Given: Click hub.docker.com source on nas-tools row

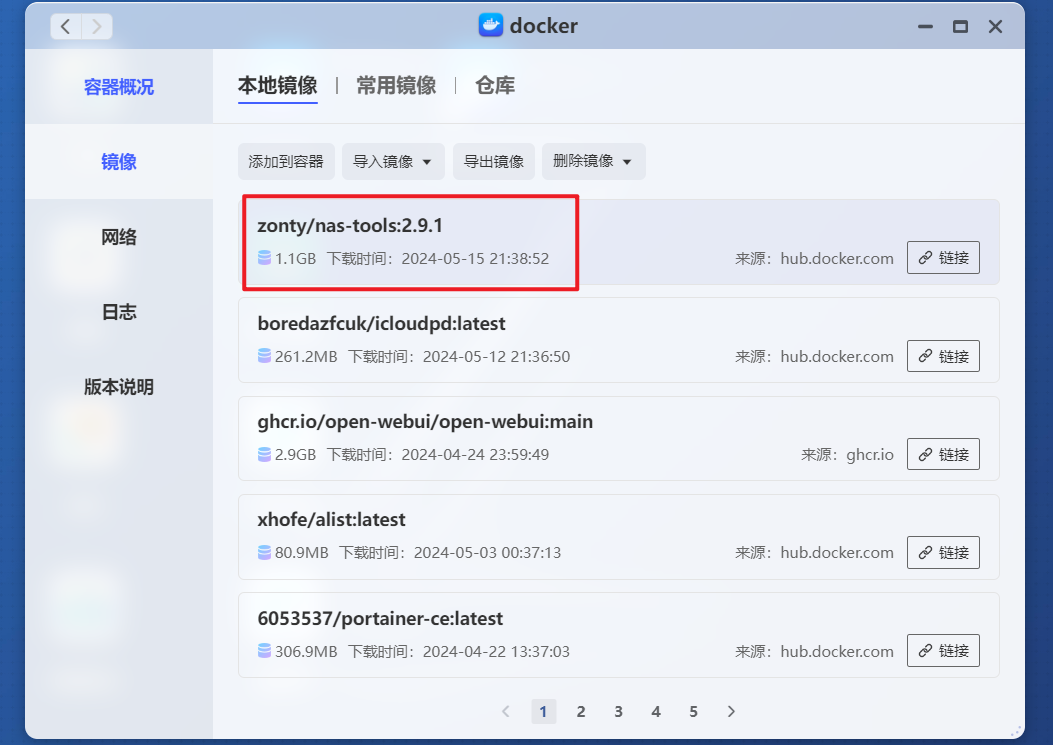Looking at the screenshot, I should click(x=837, y=259).
